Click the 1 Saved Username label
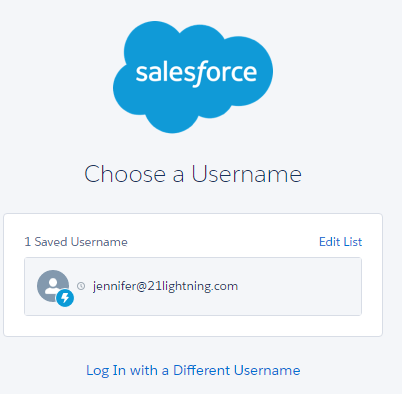 pos(76,242)
